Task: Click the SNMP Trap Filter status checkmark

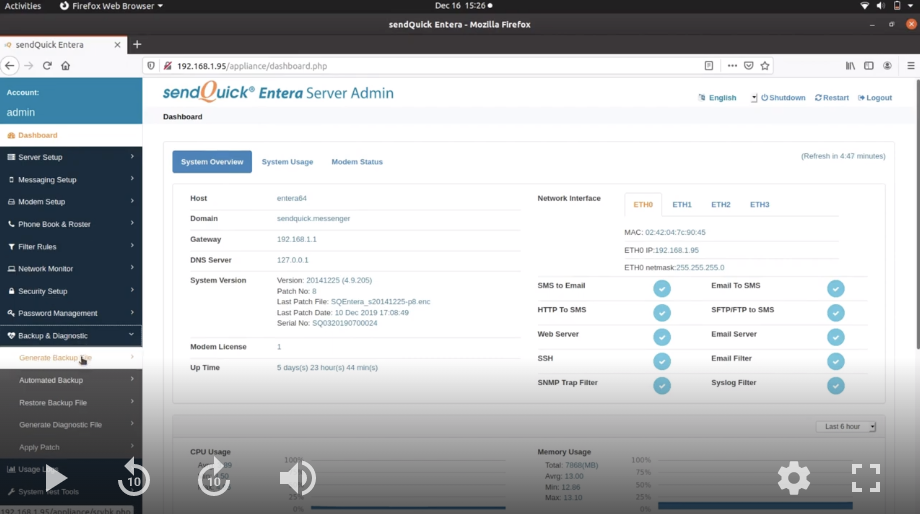Action: point(662,386)
